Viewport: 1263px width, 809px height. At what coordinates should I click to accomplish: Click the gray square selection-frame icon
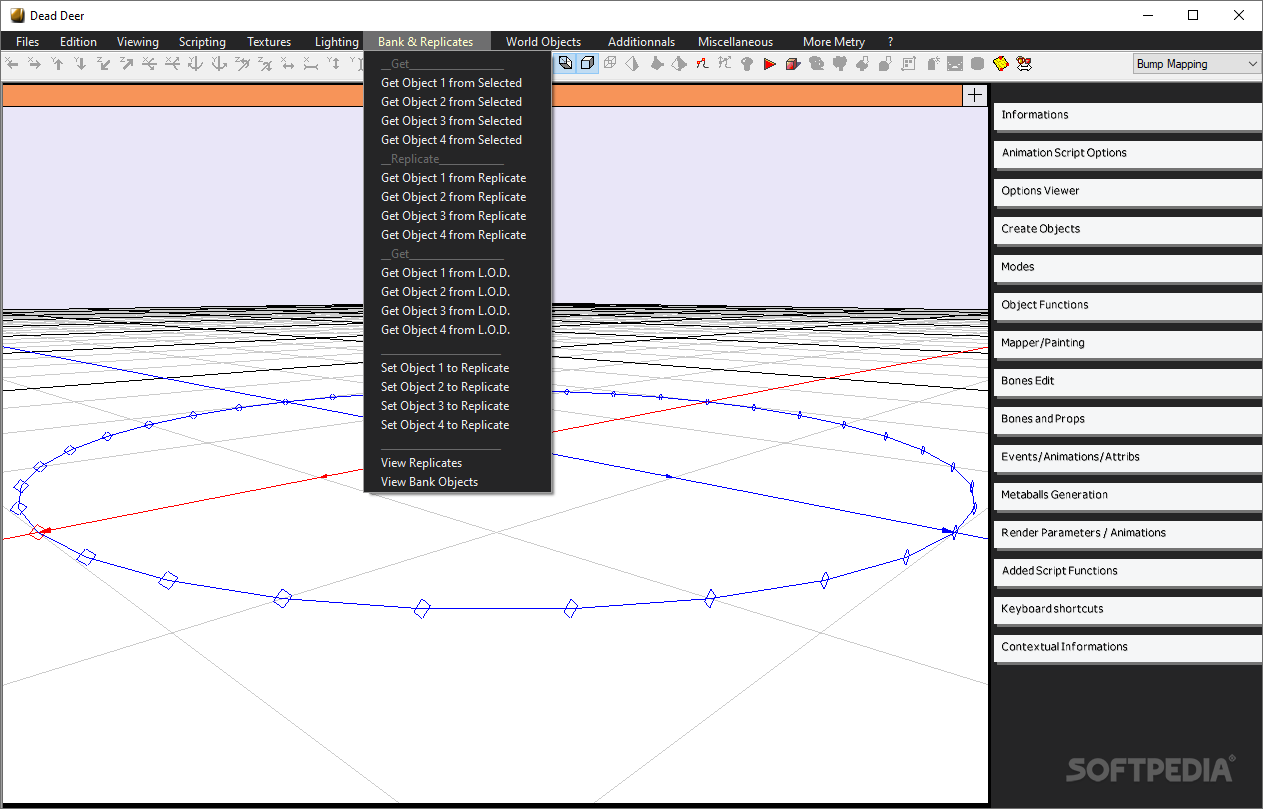point(908,64)
